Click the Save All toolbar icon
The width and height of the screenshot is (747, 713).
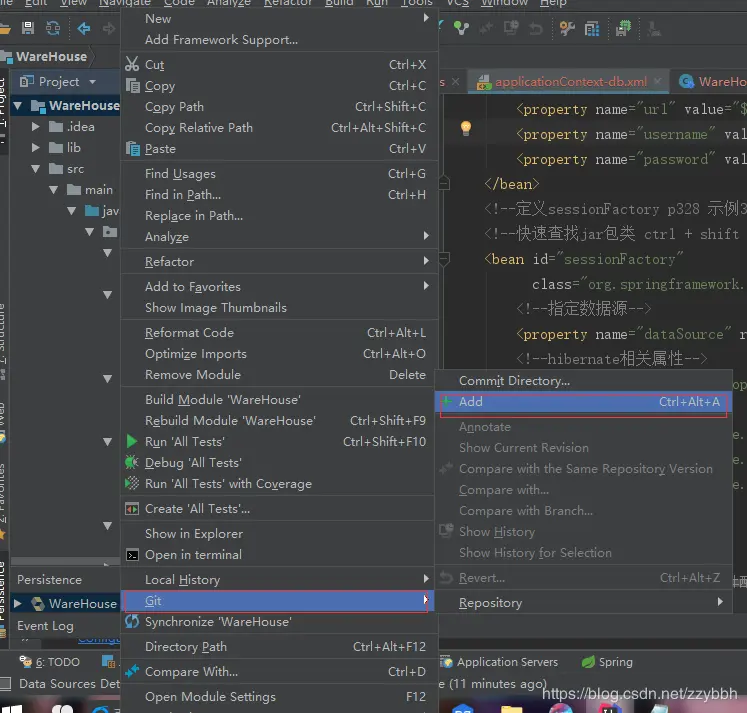pos(28,29)
